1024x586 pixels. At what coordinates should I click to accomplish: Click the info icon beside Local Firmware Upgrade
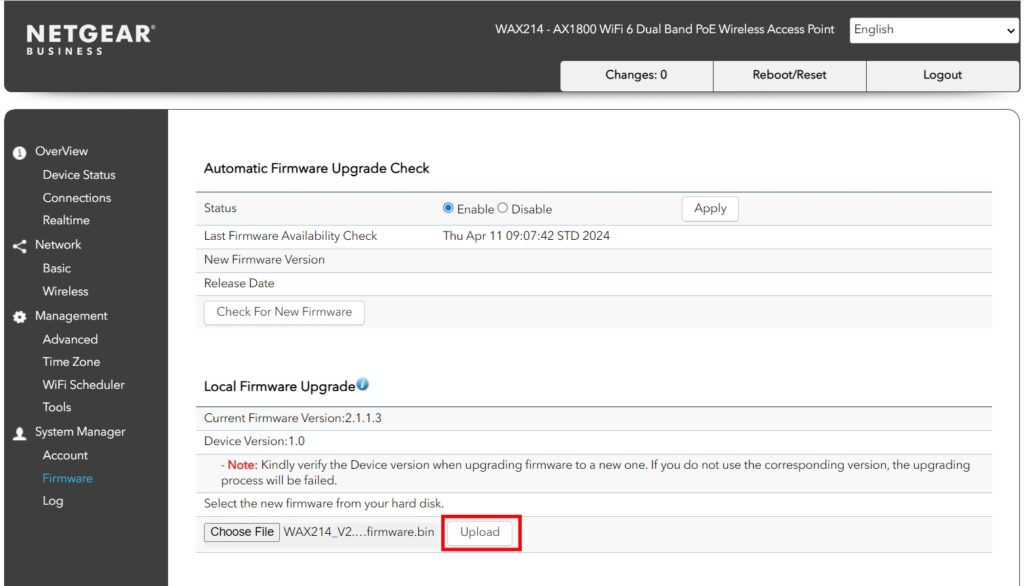click(x=363, y=385)
